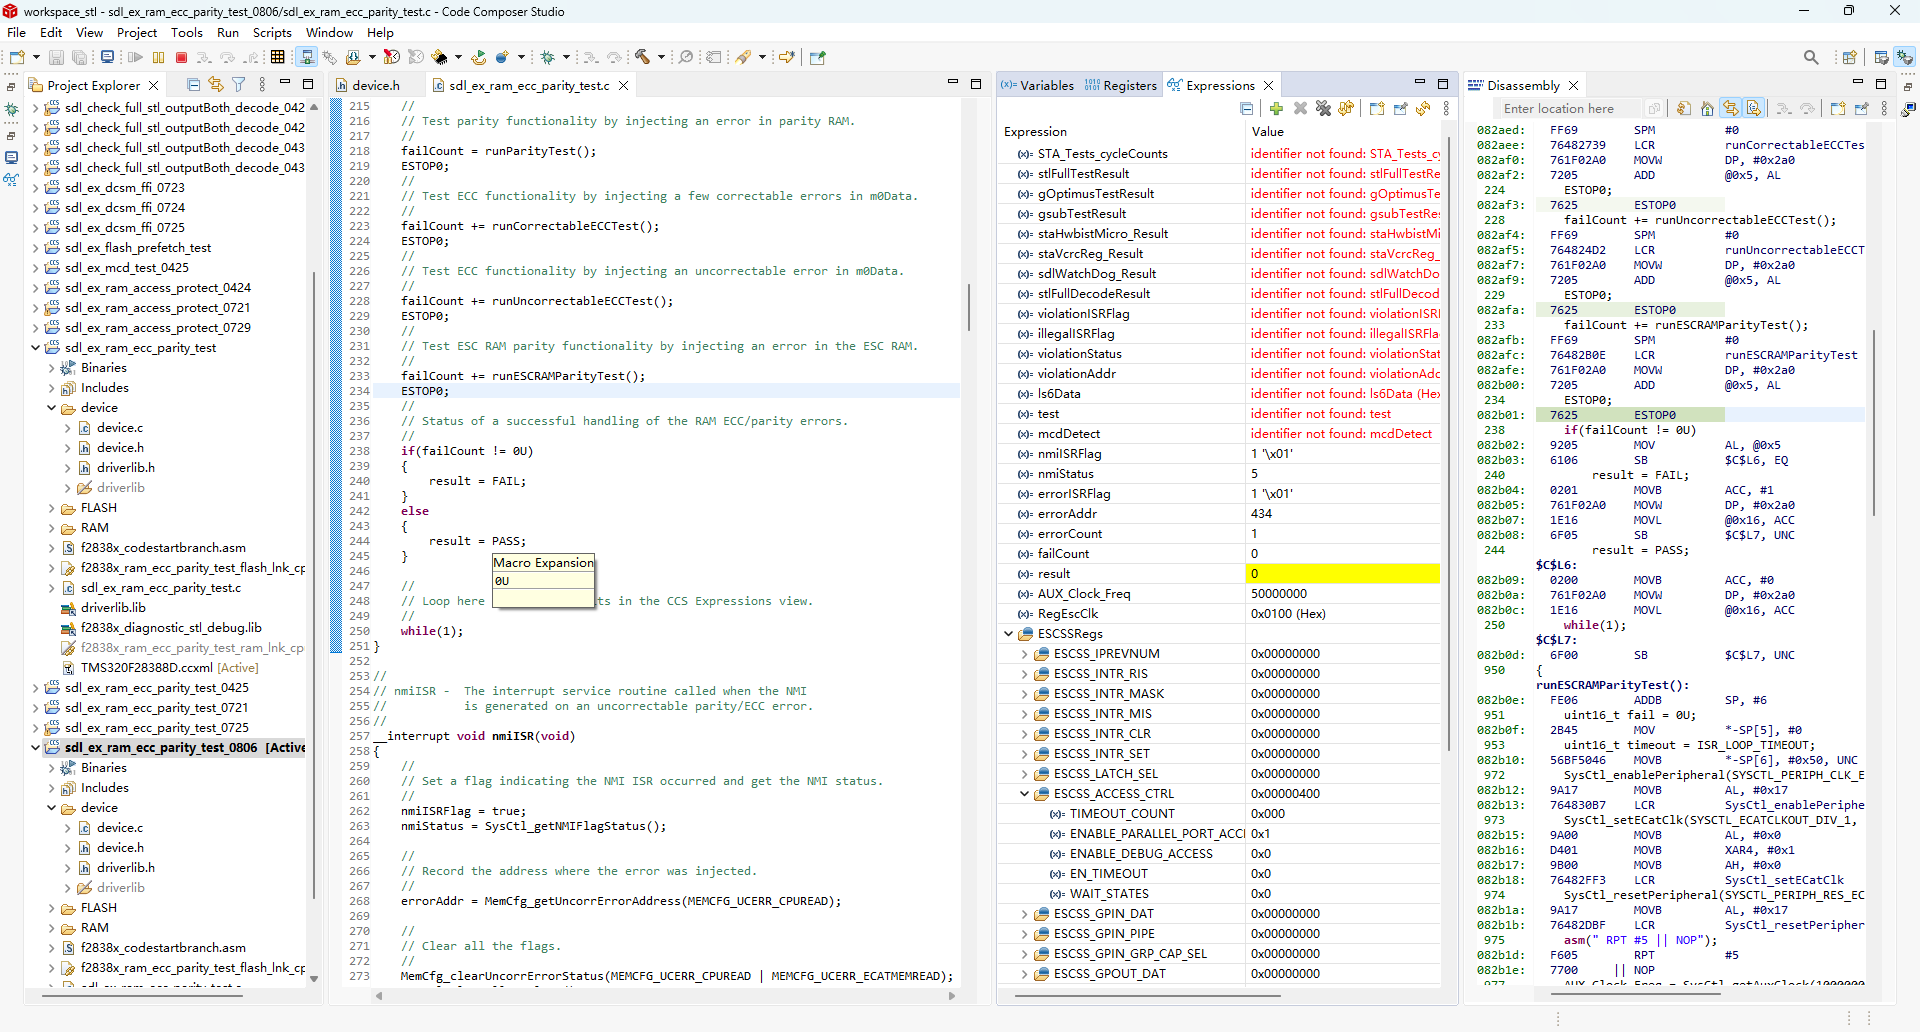The height and width of the screenshot is (1032, 1920).
Task: Switch to the Variables tab
Action: (1038, 85)
